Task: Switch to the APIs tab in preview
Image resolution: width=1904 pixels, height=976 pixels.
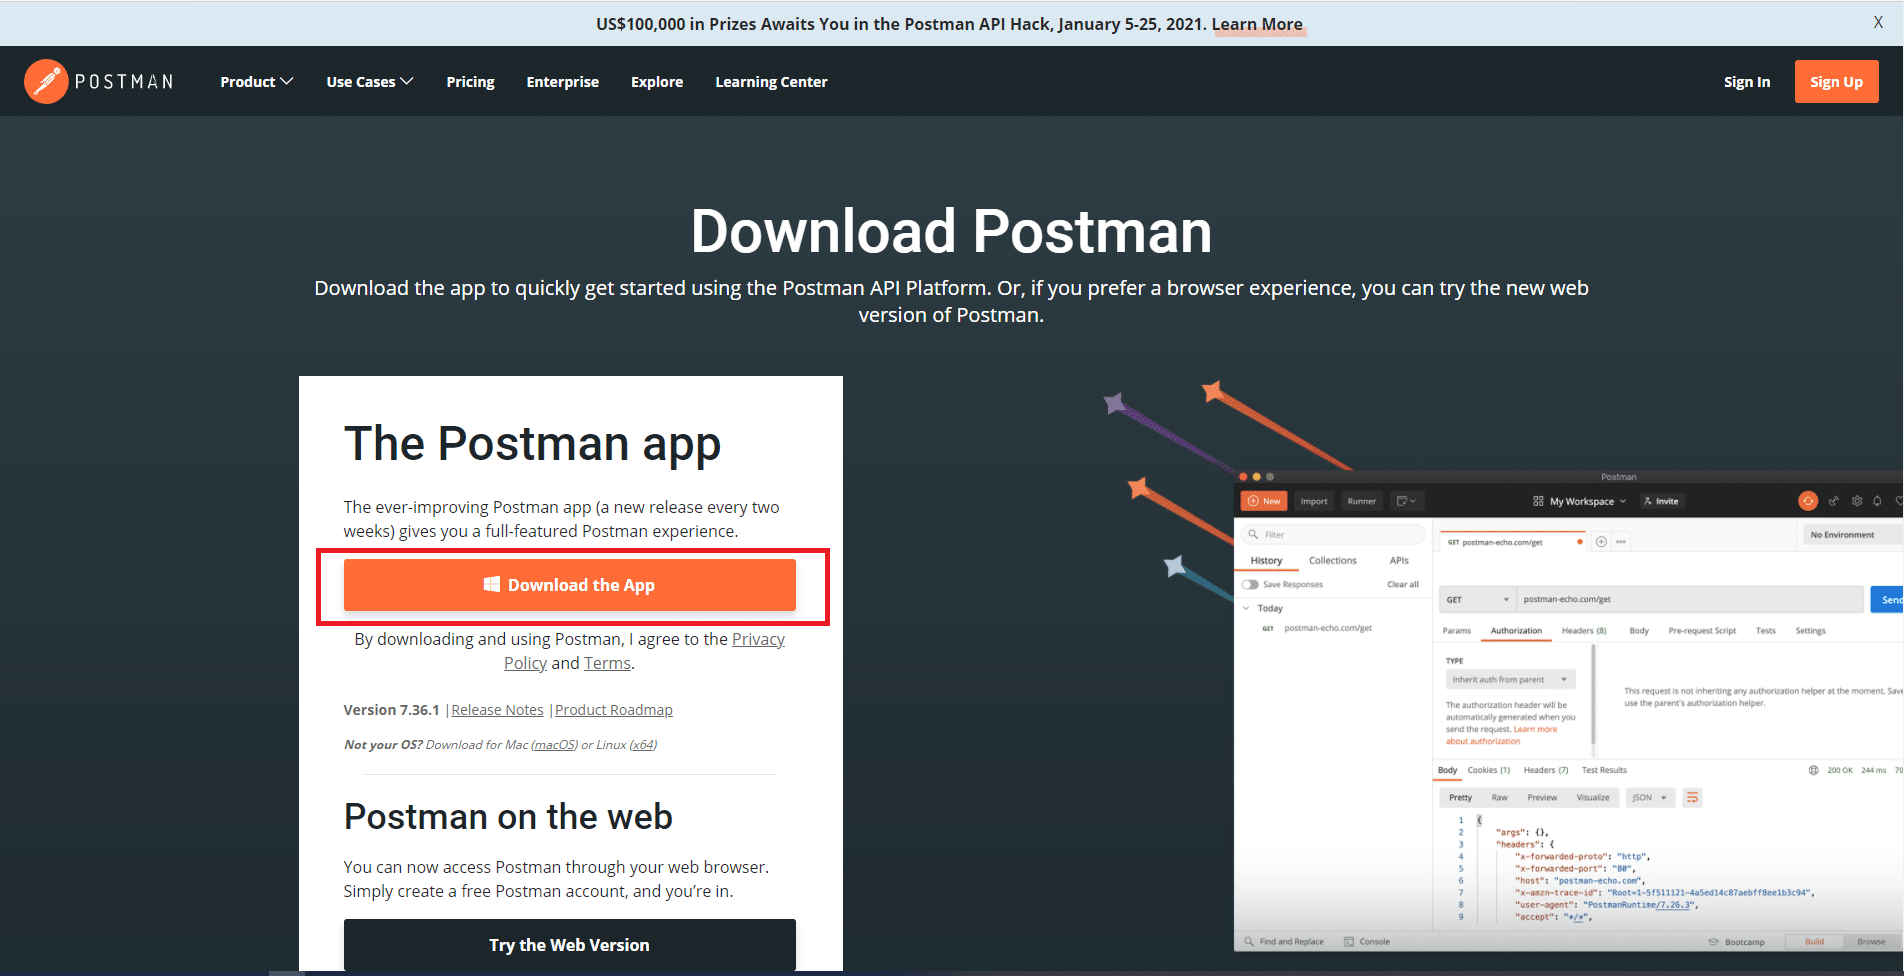Action: (x=1399, y=561)
